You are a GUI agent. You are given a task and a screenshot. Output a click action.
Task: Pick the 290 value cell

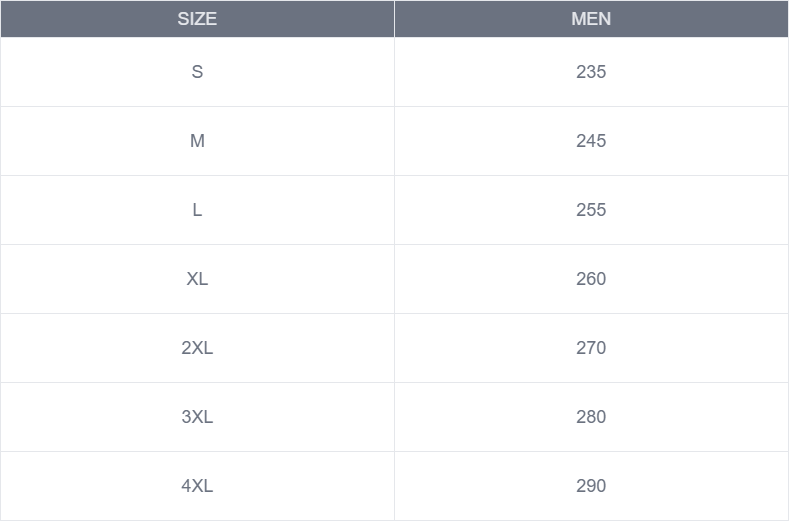click(591, 486)
